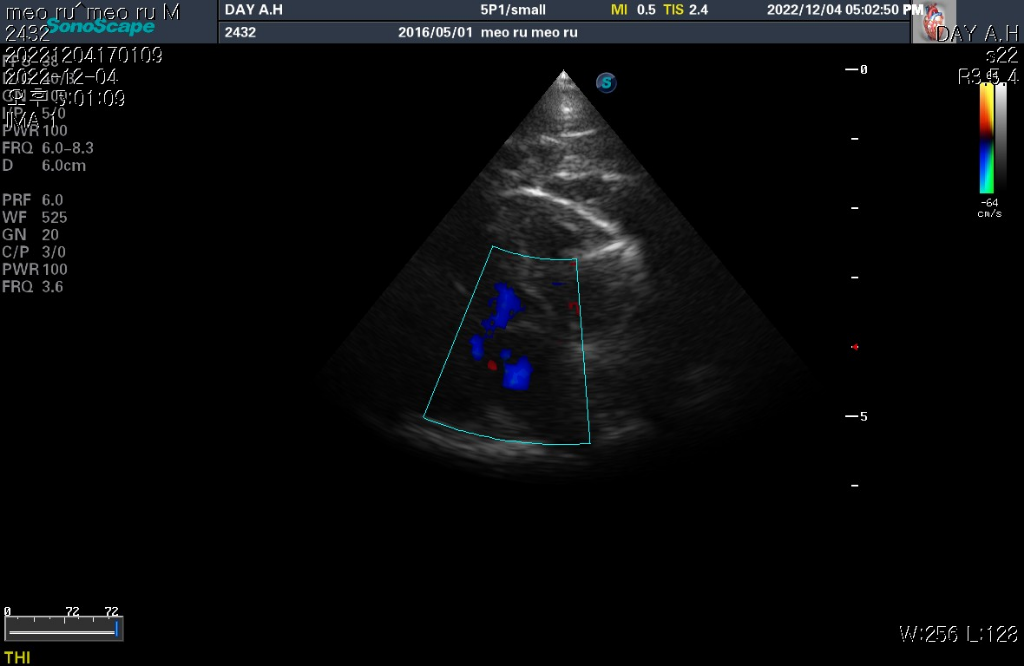Click the TIS 2.4 indicator
The image size is (1024, 666).
tap(685, 10)
